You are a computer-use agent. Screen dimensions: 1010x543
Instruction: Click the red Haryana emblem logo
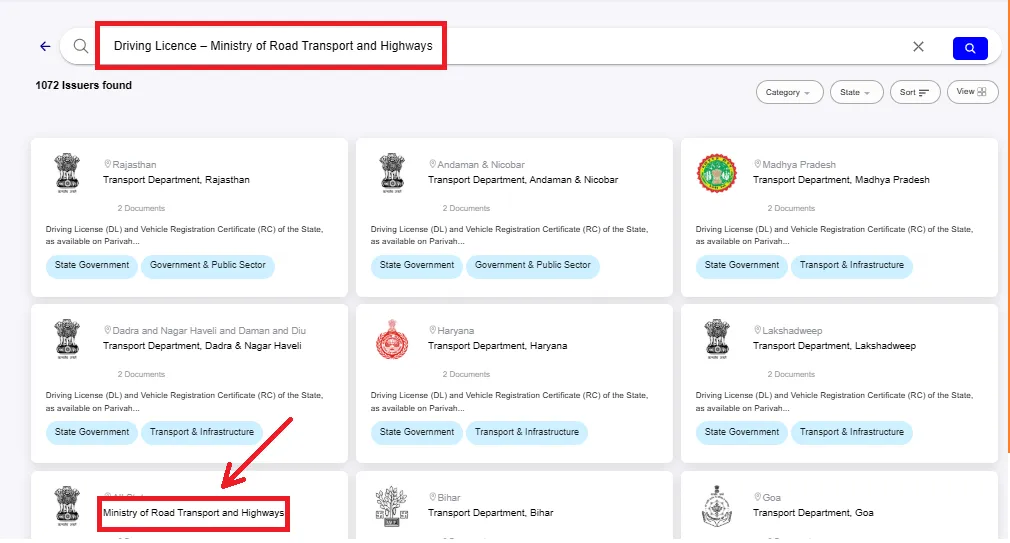(x=392, y=339)
